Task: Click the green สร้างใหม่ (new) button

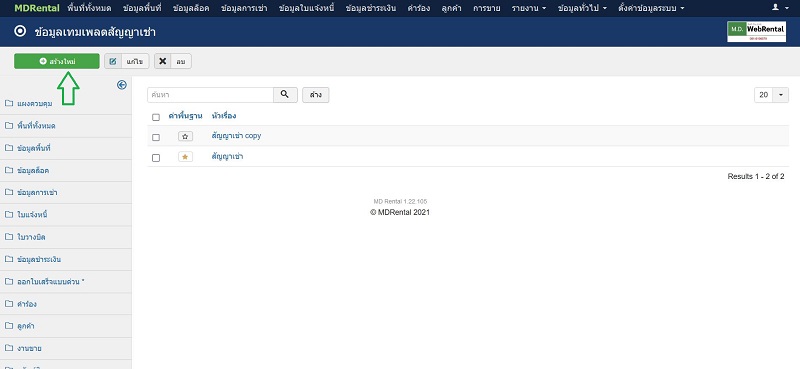Action: 57,61
